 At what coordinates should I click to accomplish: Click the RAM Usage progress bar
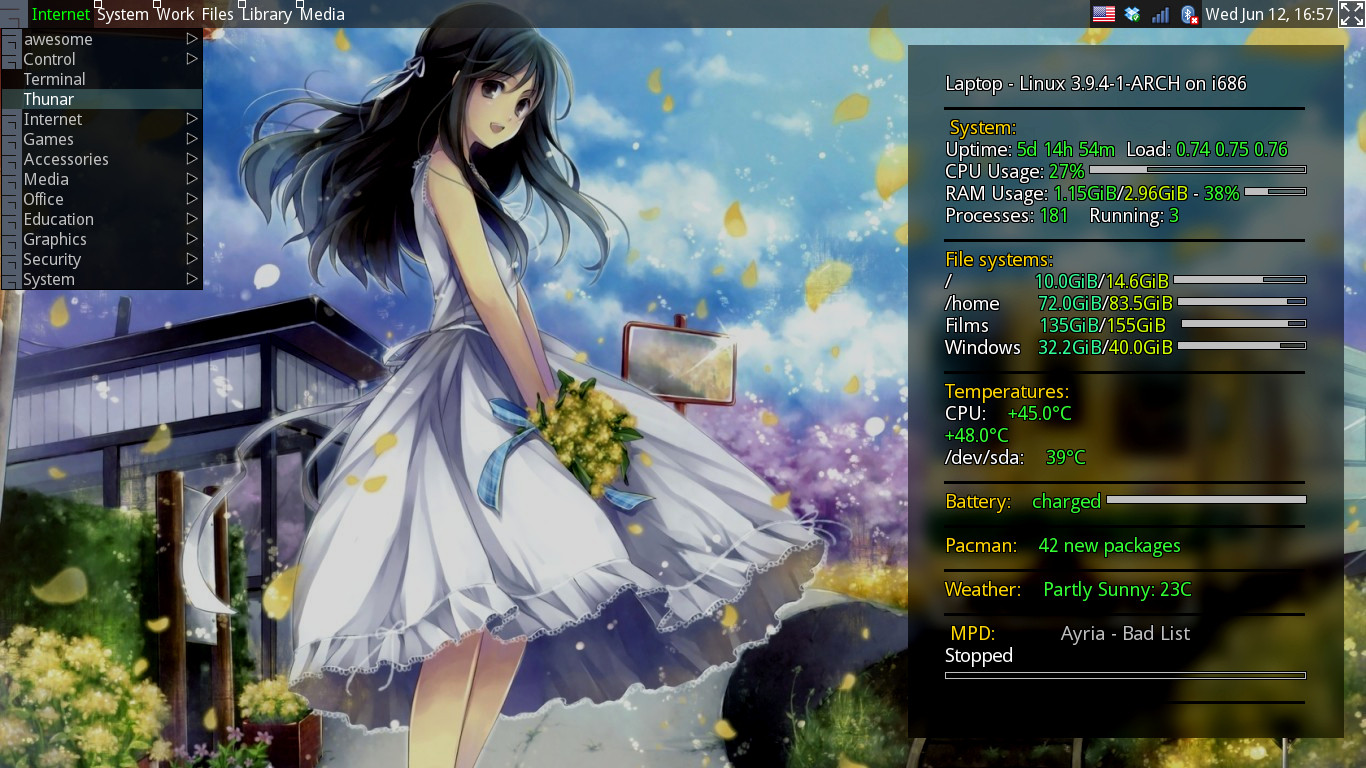pyautogui.click(x=1275, y=191)
